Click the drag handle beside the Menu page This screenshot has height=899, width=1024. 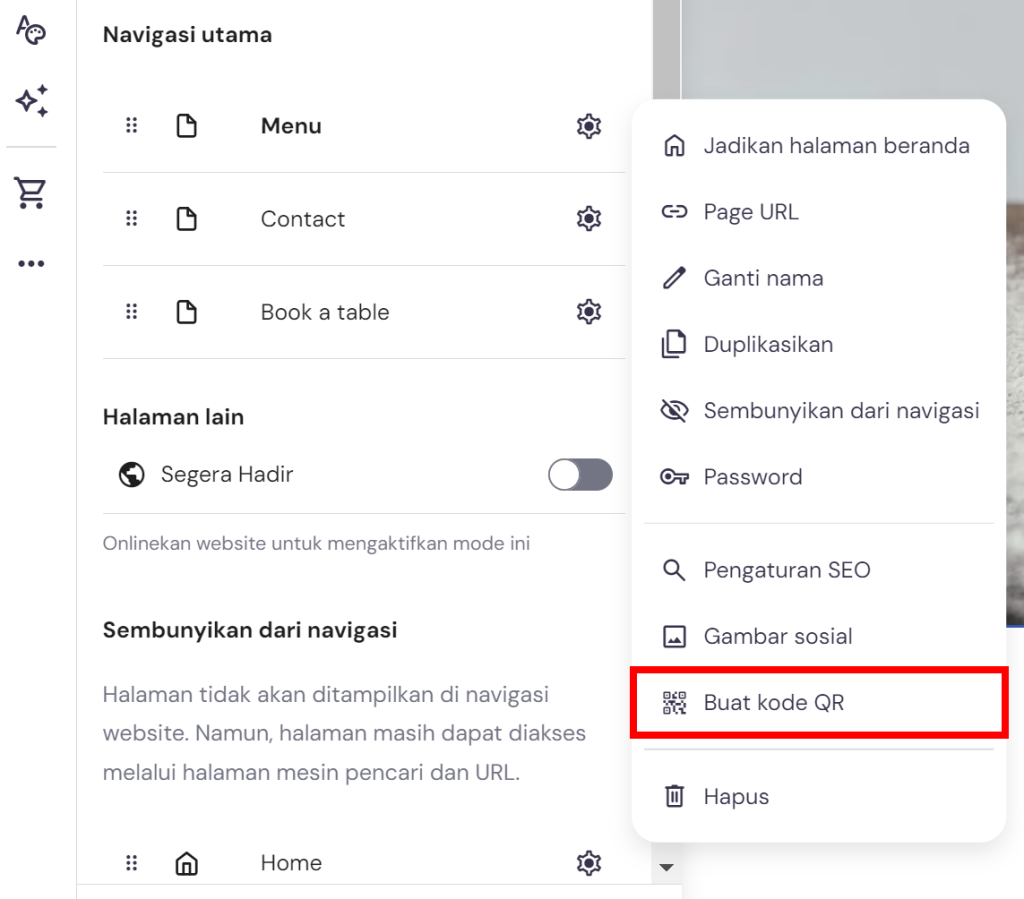tap(131, 125)
